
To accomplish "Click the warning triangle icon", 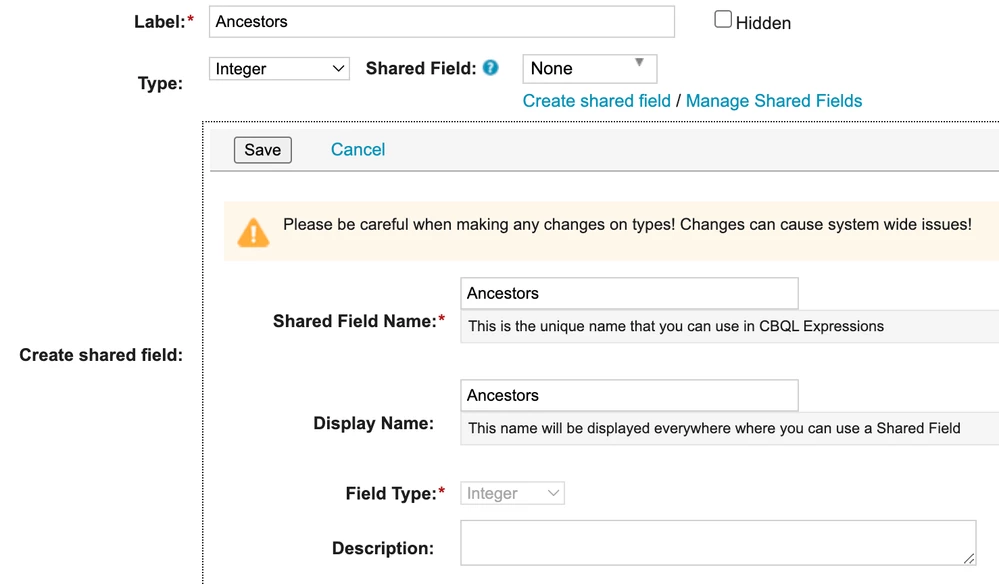I will click(253, 231).
